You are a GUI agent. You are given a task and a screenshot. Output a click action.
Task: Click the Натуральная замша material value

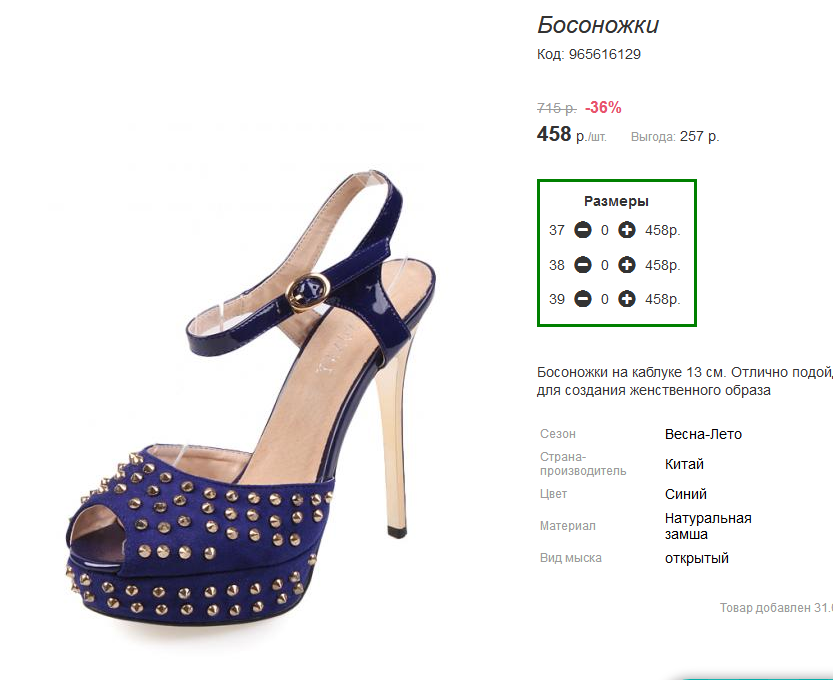click(x=708, y=526)
